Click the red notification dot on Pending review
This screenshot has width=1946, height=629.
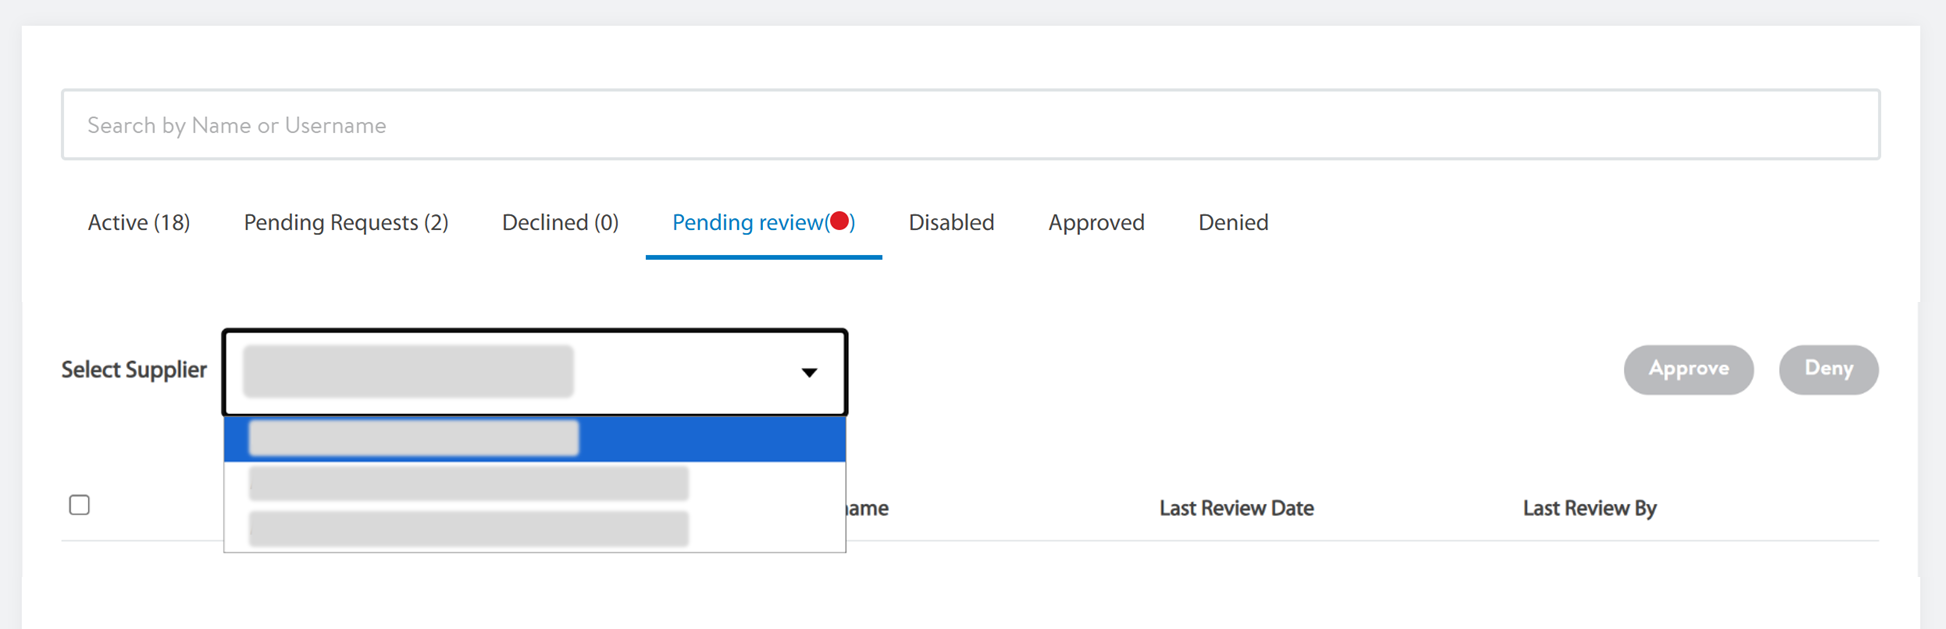coord(840,221)
